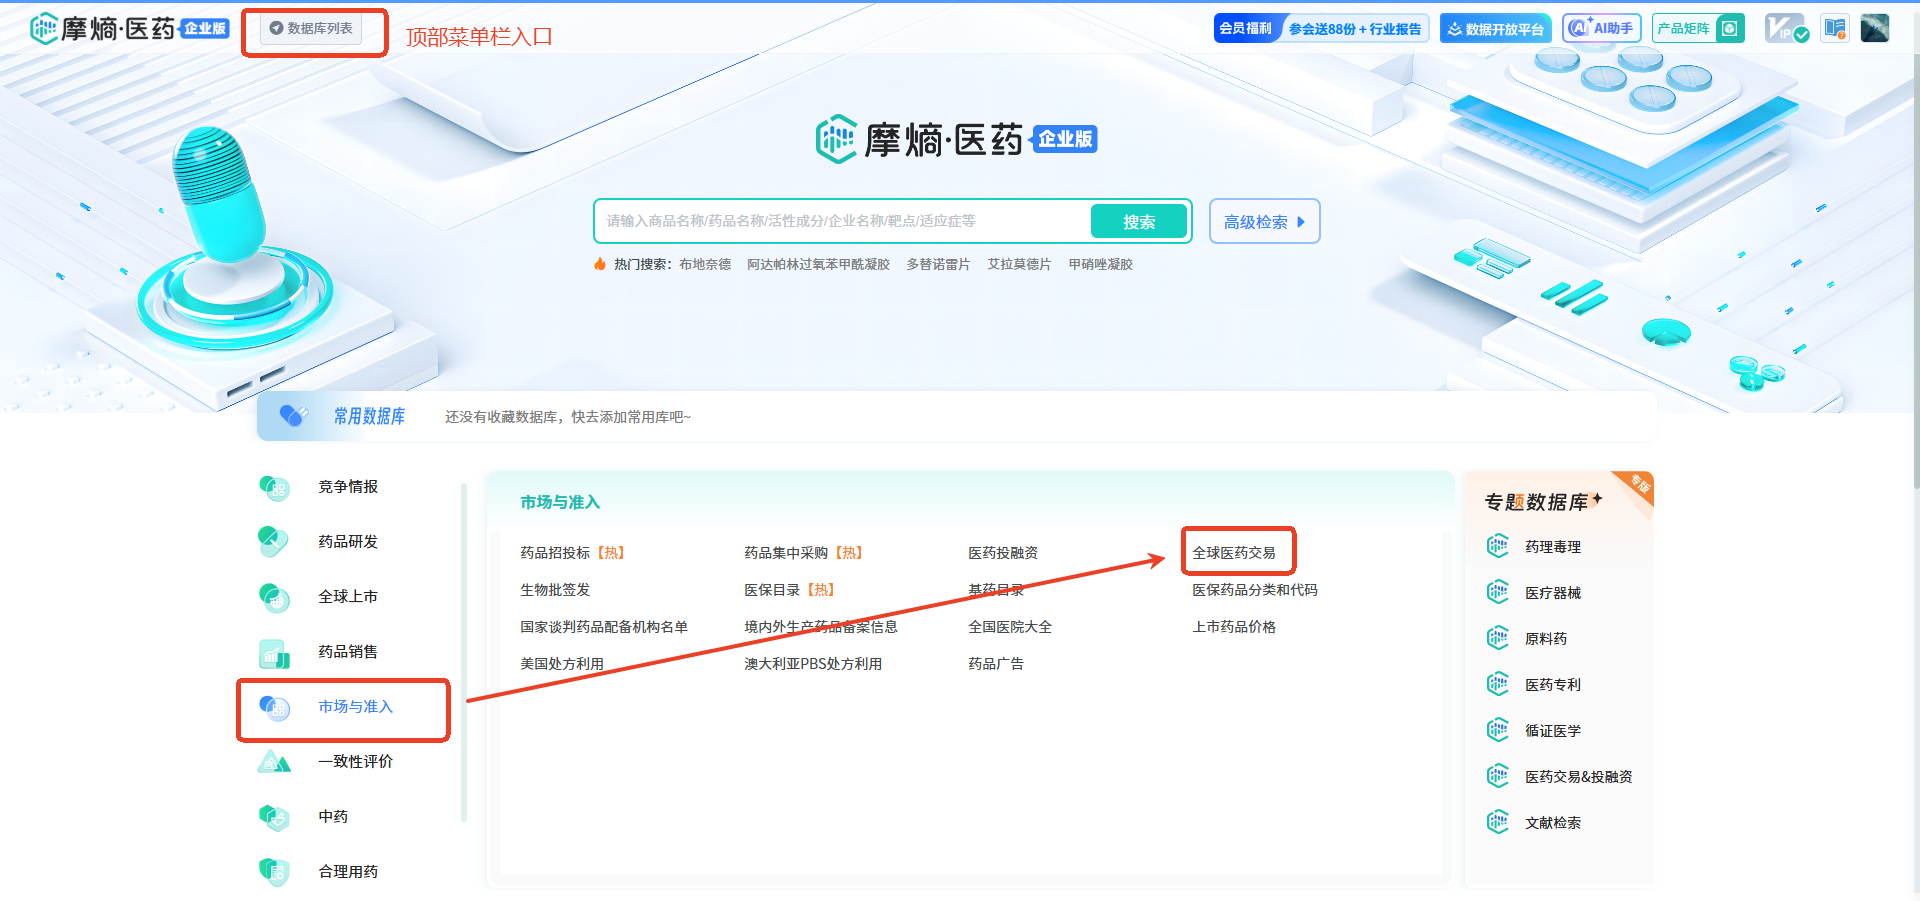Open the 生物批签发 database
Screen dimensions: 1920x901
(555, 590)
